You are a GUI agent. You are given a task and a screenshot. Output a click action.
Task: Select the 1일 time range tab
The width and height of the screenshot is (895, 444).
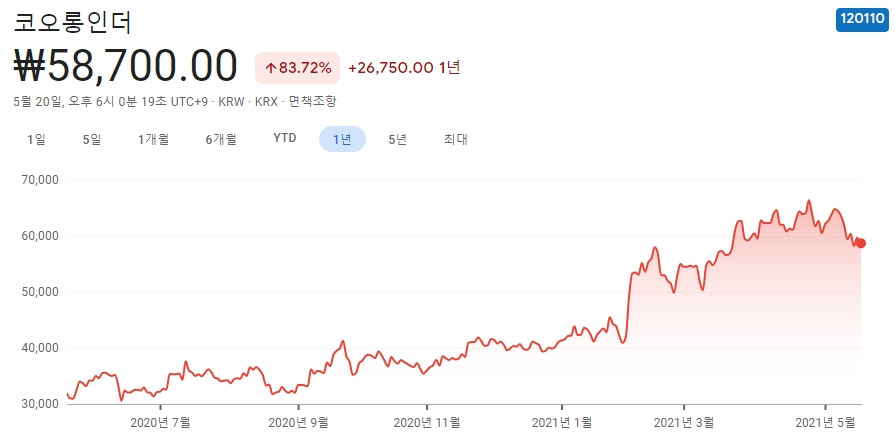pos(36,139)
